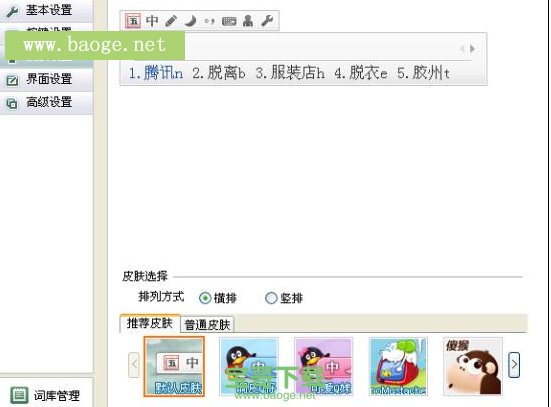The height and width of the screenshot is (407, 551).
Task: Click the 界面设置 sidebar icon
Action: [12, 80]
